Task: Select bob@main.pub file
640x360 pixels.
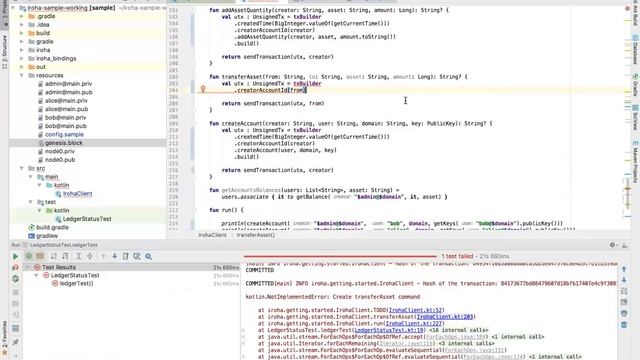Action: (65, 126)
